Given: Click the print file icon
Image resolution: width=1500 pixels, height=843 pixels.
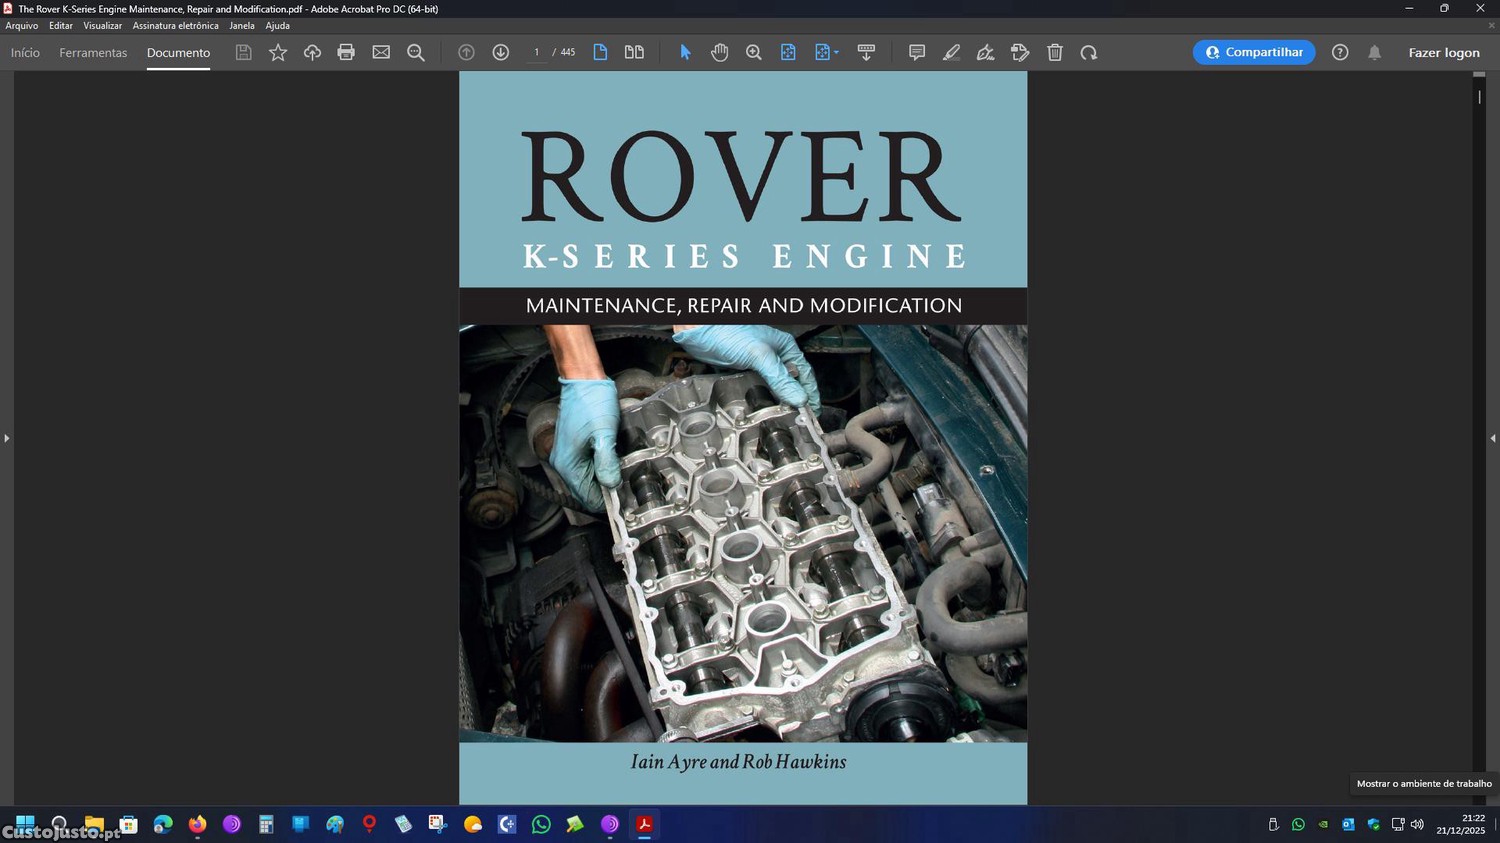Looking at the screenshot, I should click(346, 52).
